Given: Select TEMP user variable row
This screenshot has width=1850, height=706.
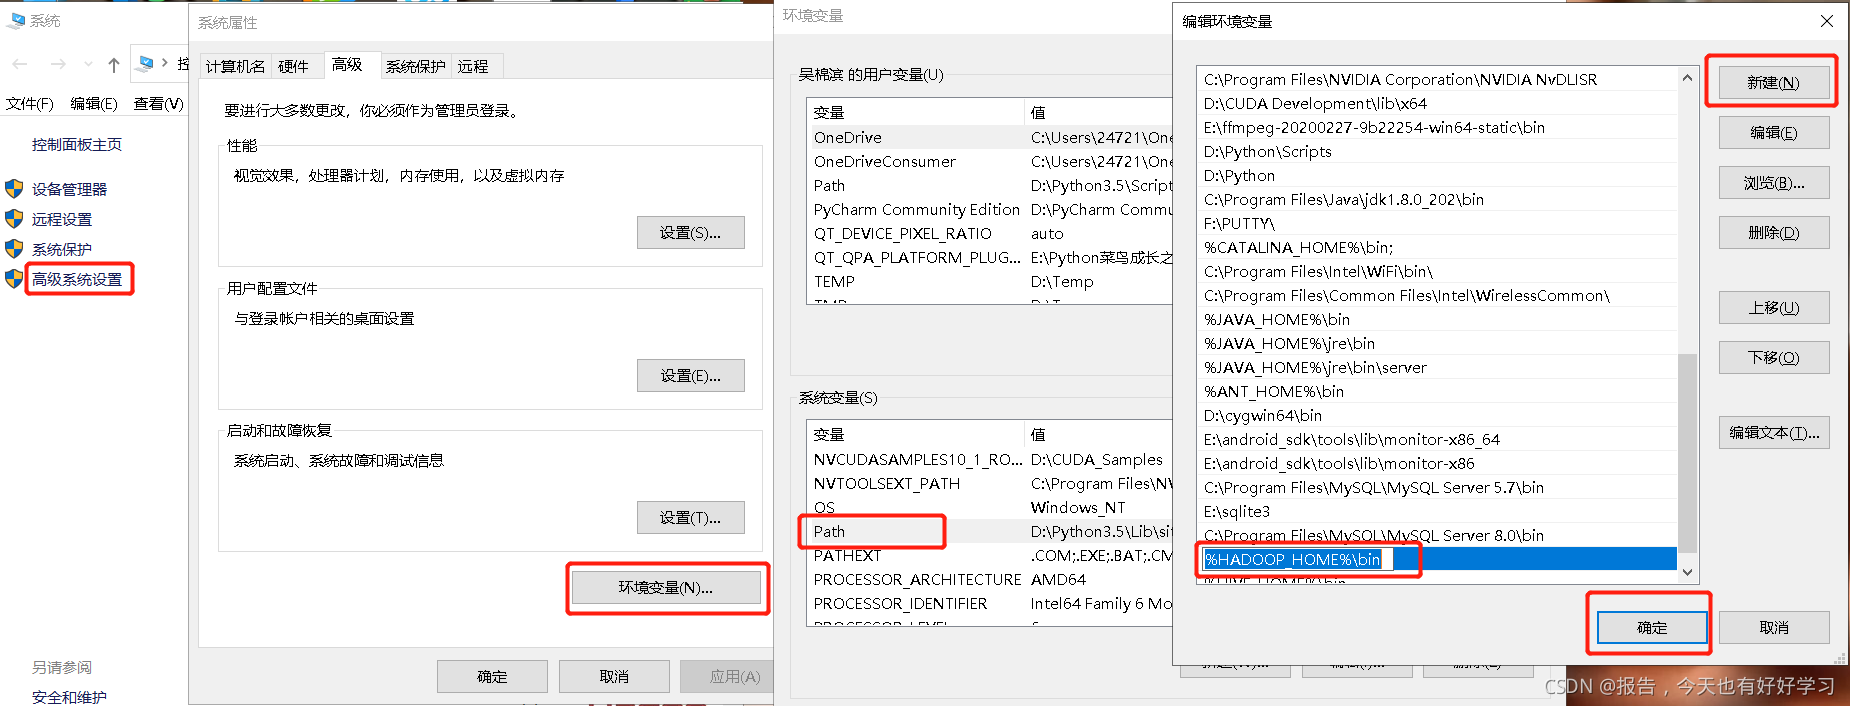Looking at the screenshot, I should pyautogui.click(x=989, y=281).
